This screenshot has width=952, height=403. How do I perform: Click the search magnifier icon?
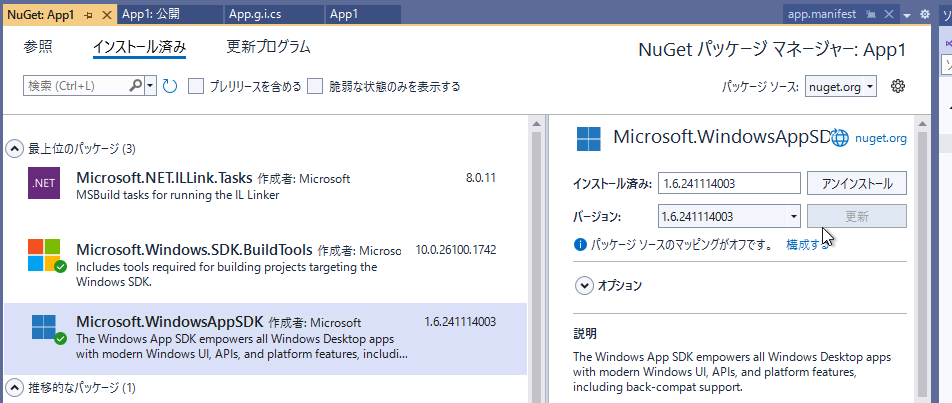tap(136, 86)
